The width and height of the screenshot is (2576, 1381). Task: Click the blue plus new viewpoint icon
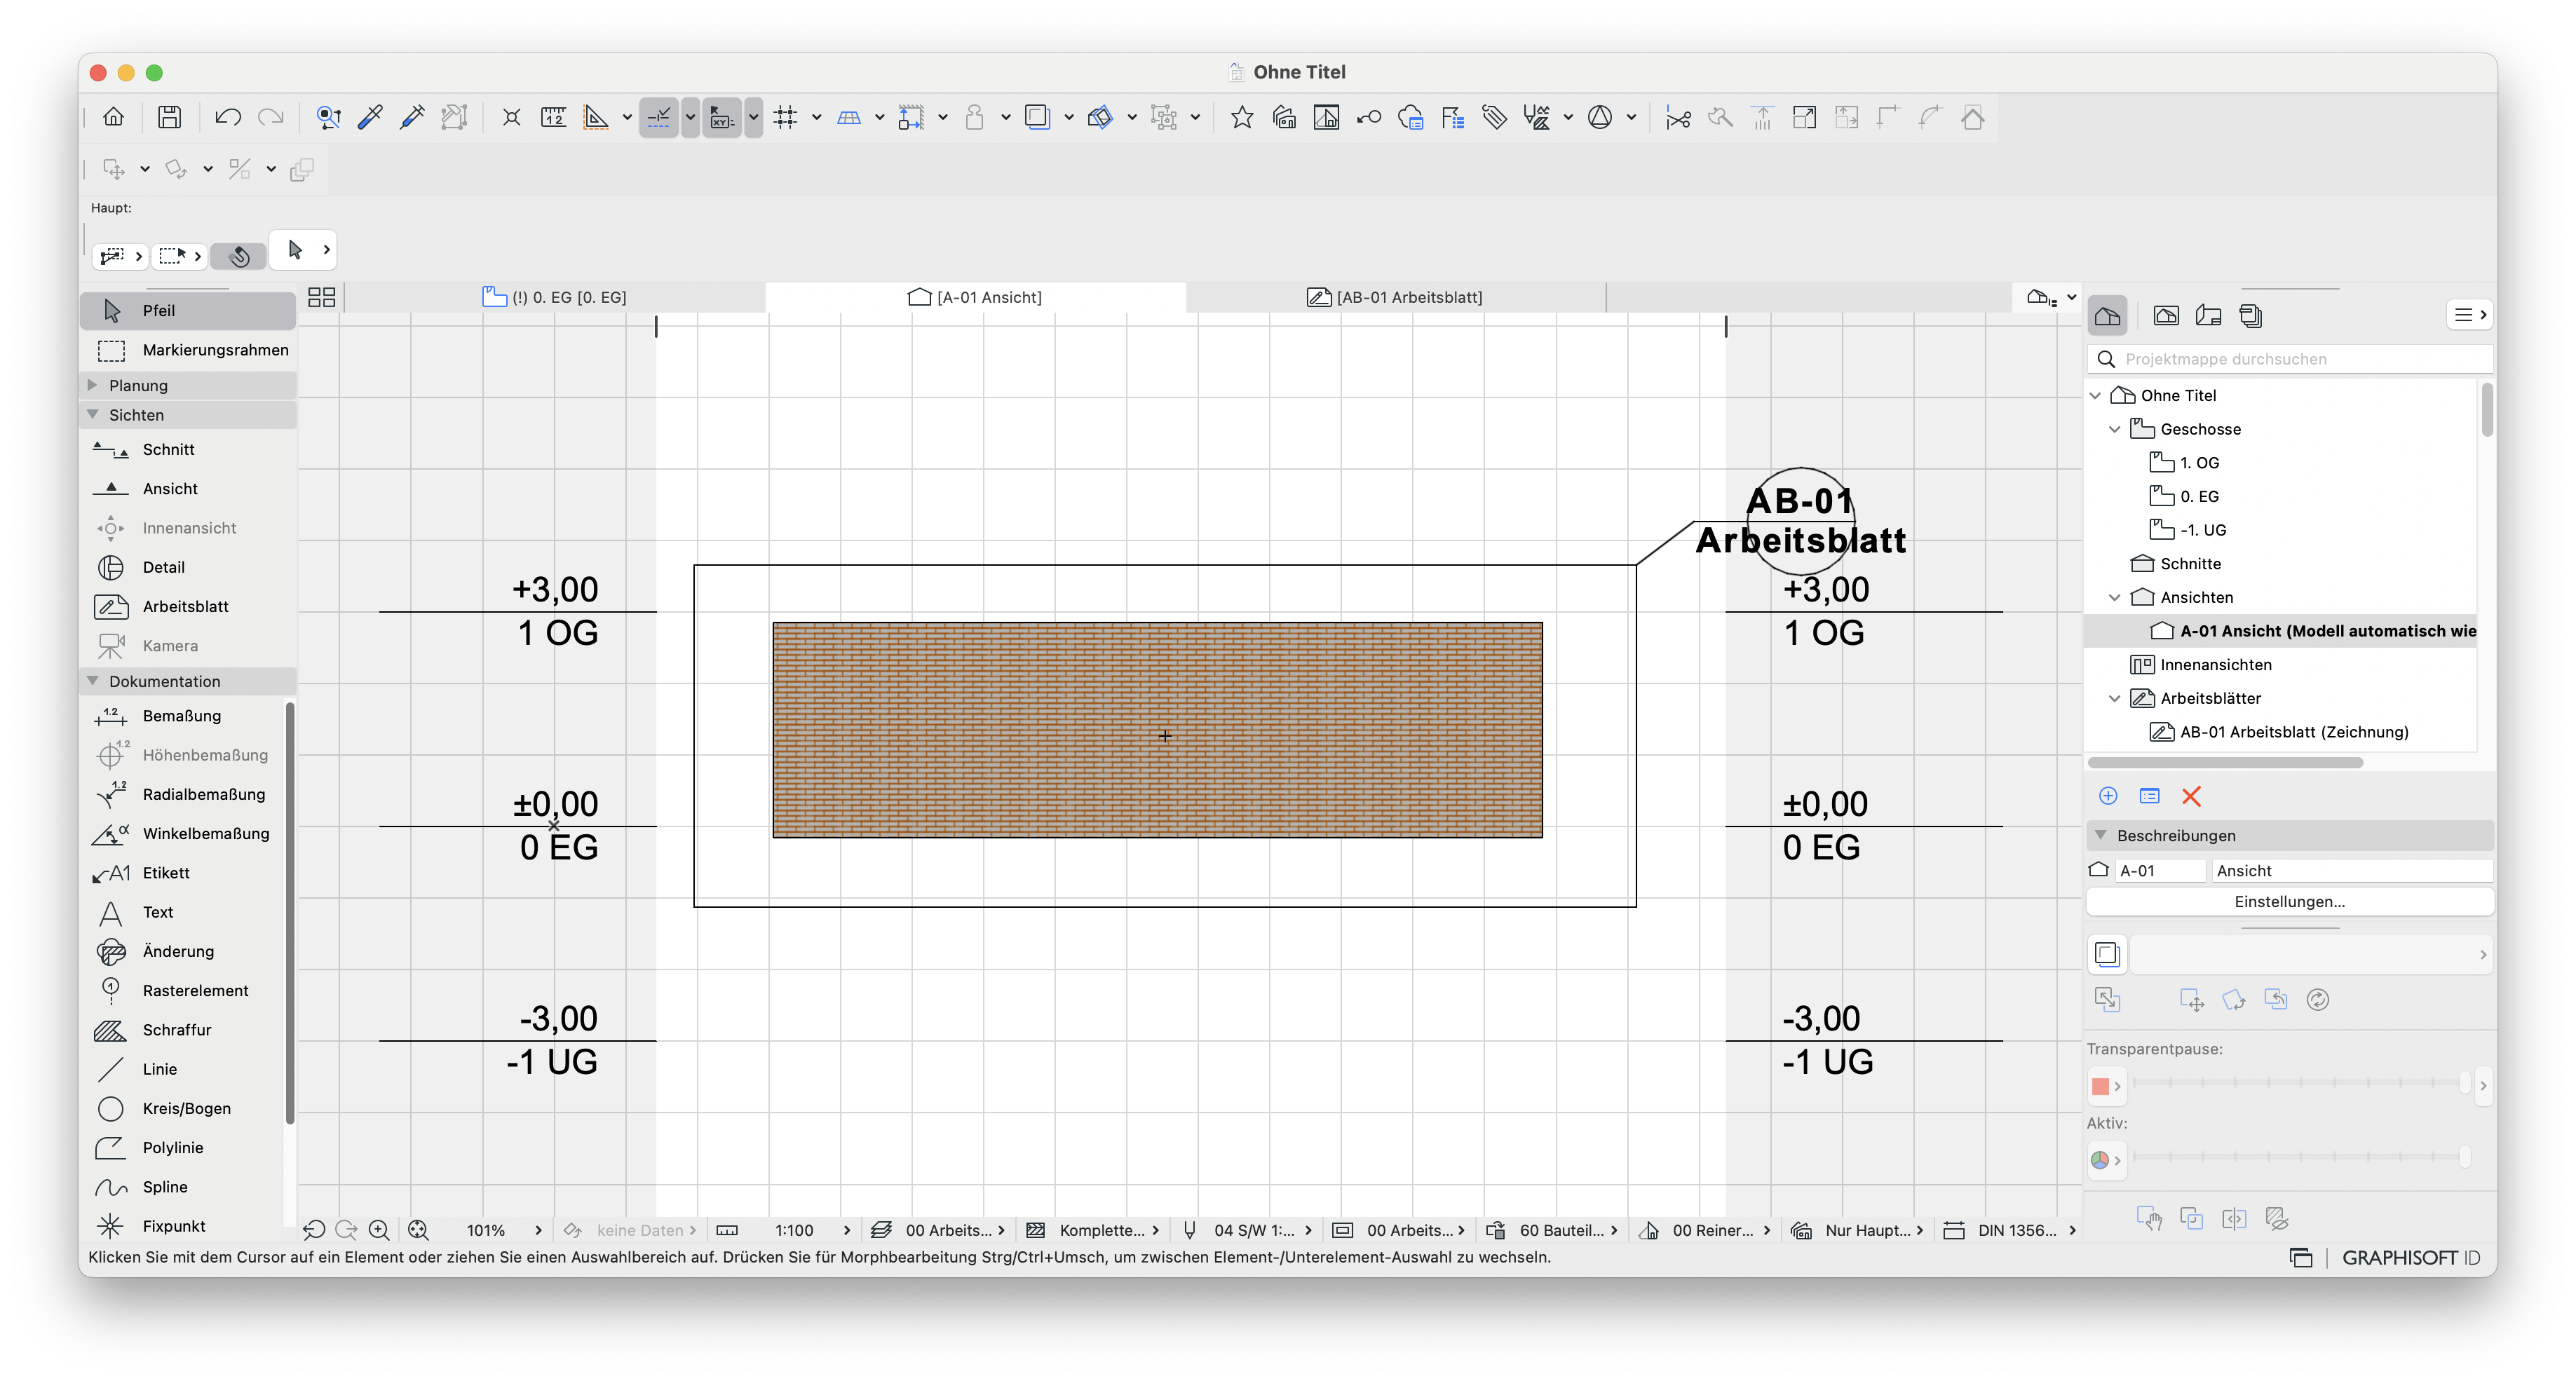(2108, 796)
